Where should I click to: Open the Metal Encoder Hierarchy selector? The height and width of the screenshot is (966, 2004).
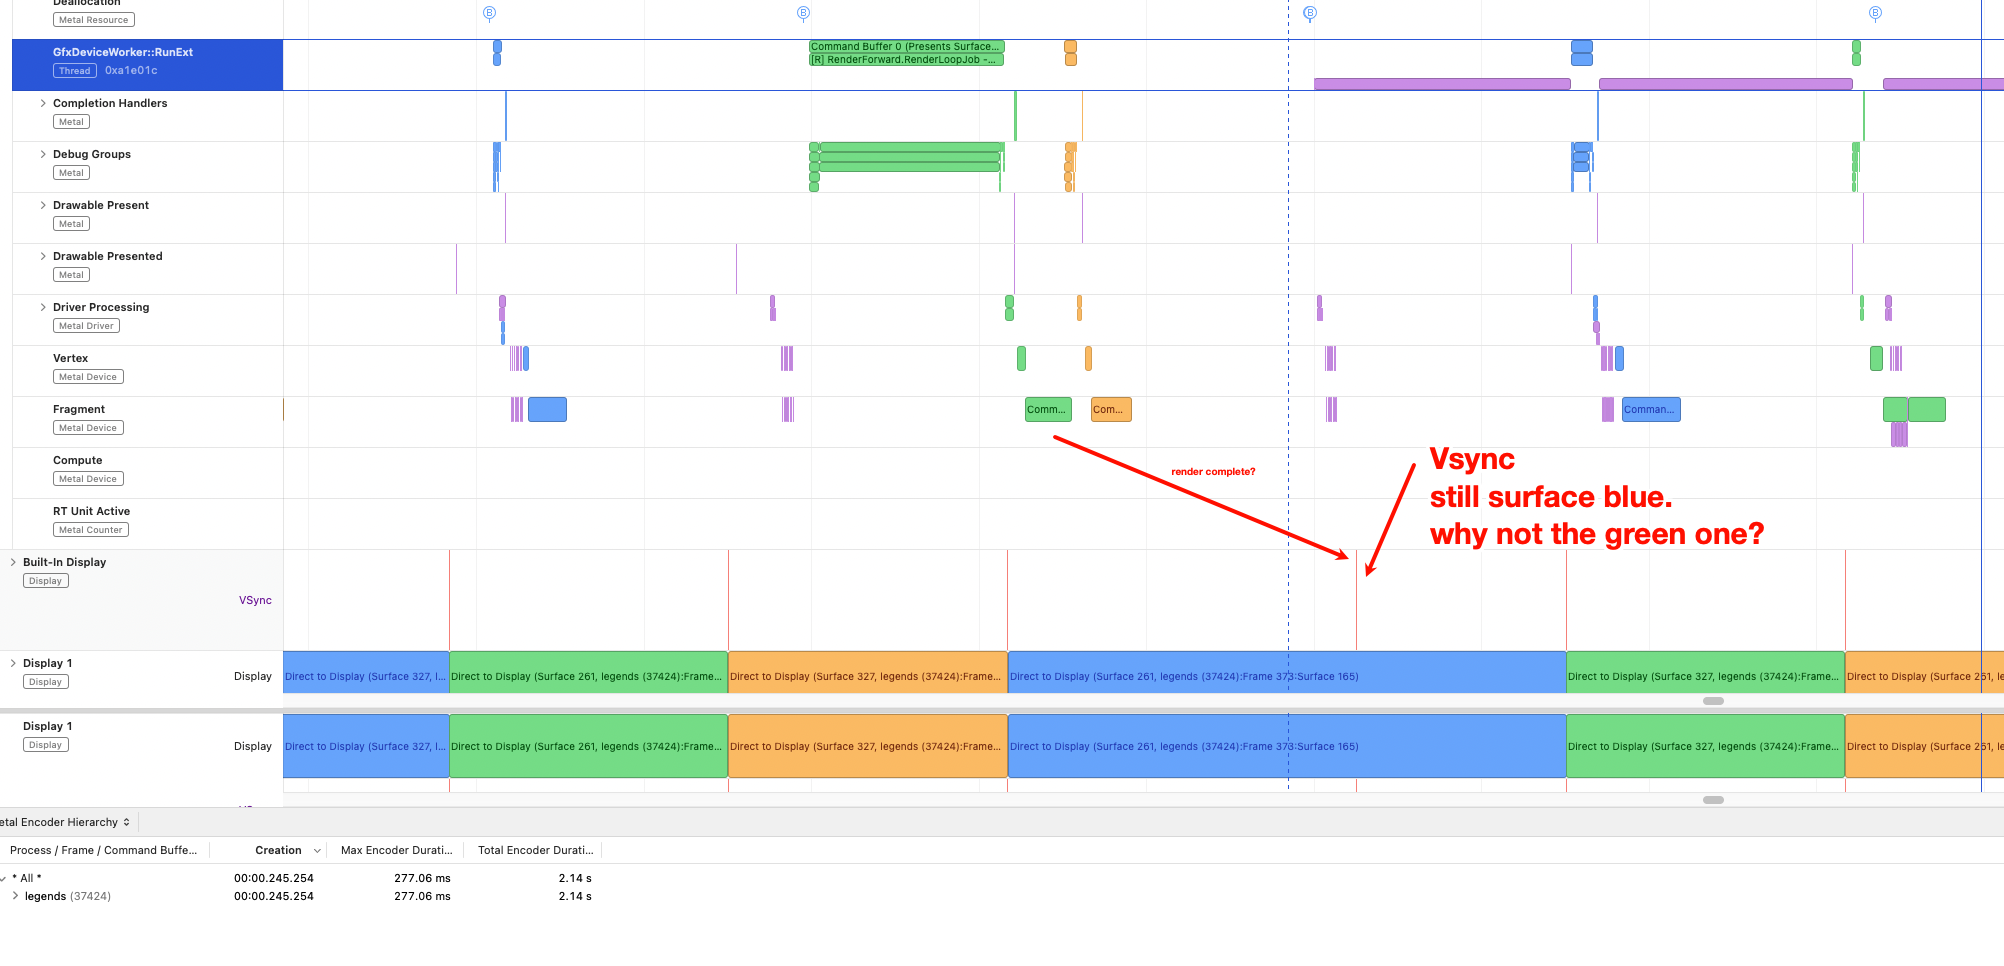point(66,822)
